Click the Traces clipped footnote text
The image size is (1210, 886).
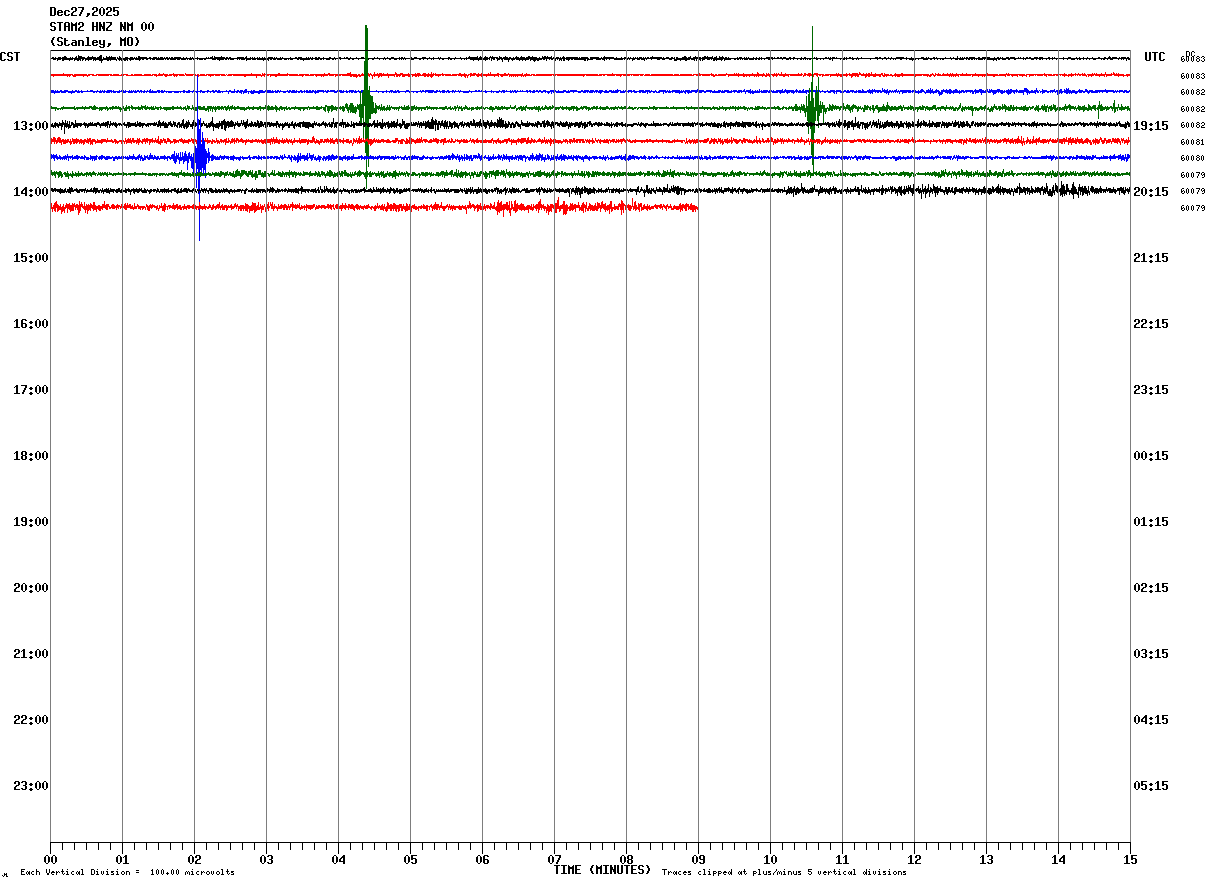[784, 873]
